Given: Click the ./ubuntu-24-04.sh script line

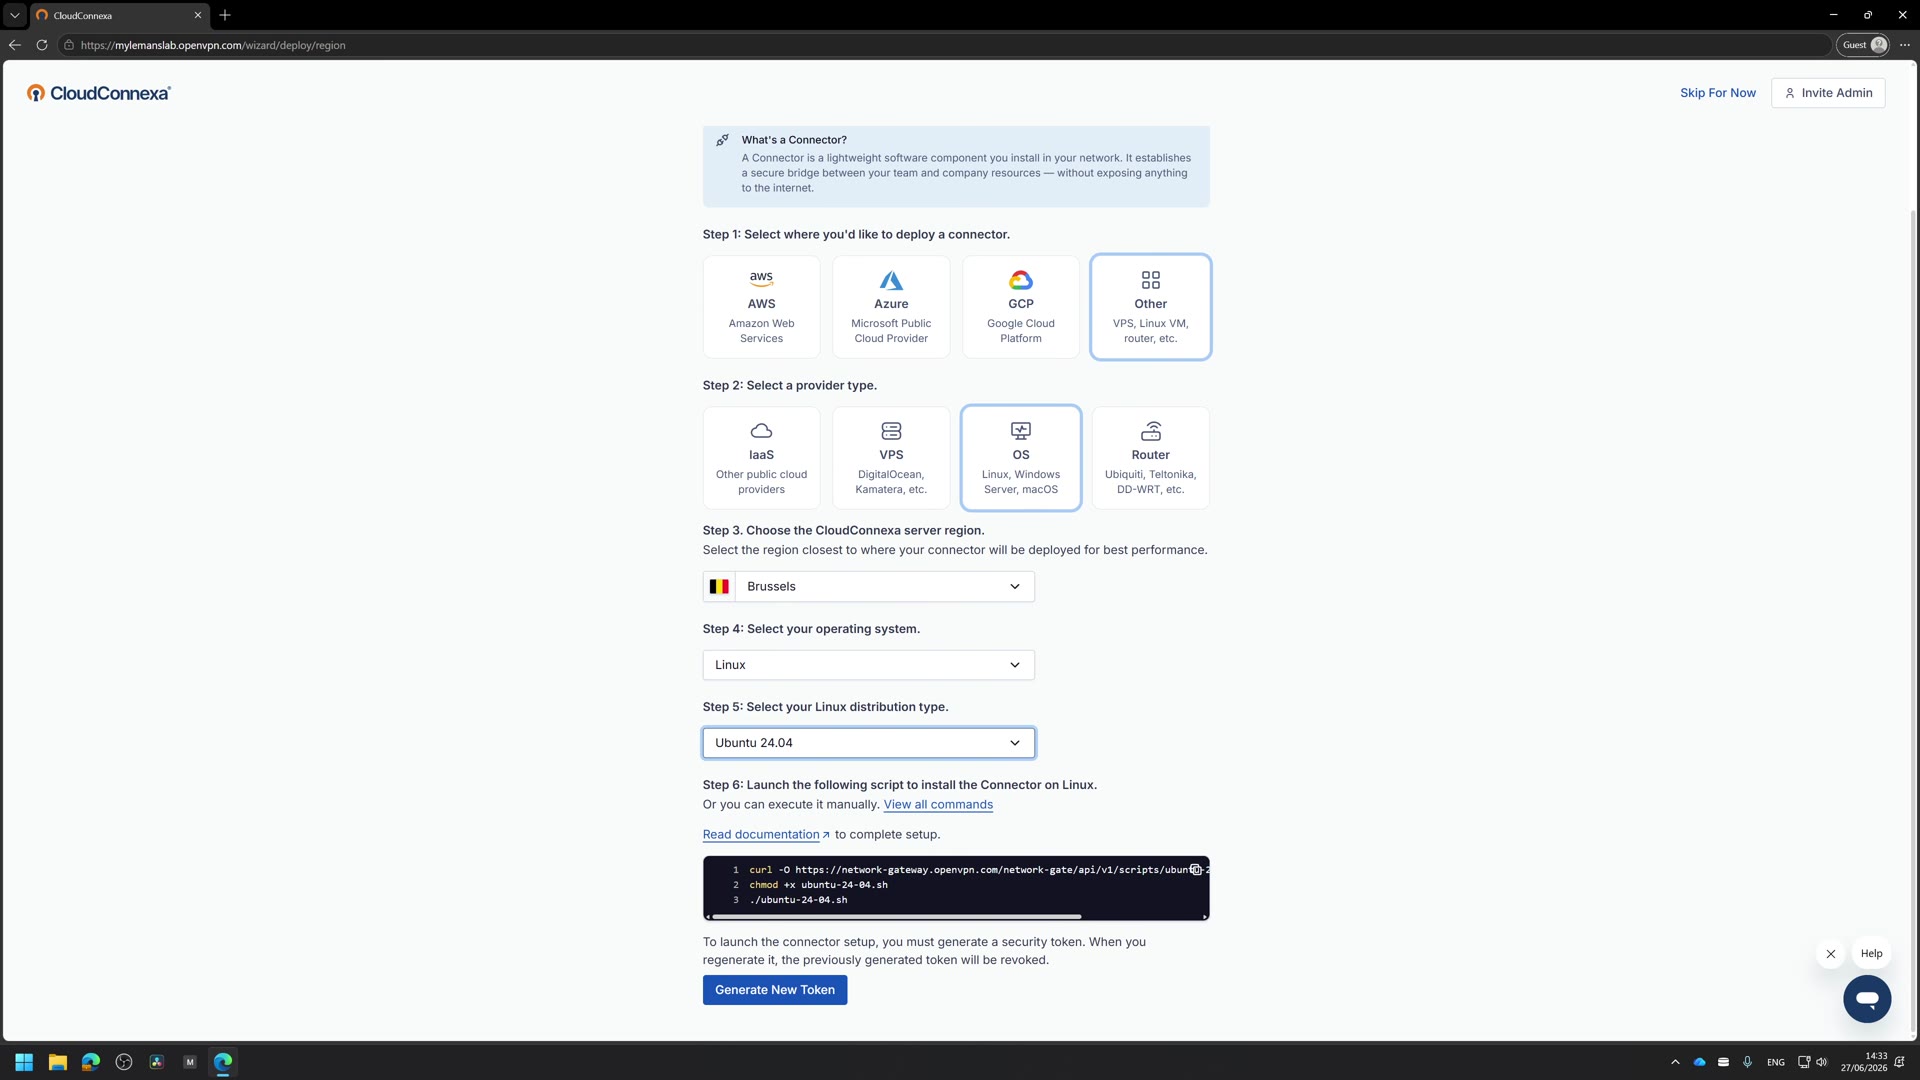Looking at the screenshot, I should (x=798, y=900).
